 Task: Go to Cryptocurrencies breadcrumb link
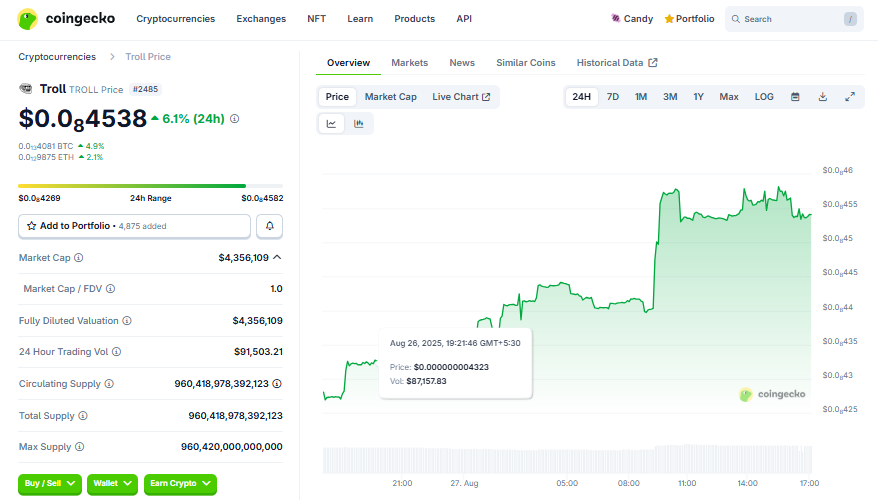57,57
